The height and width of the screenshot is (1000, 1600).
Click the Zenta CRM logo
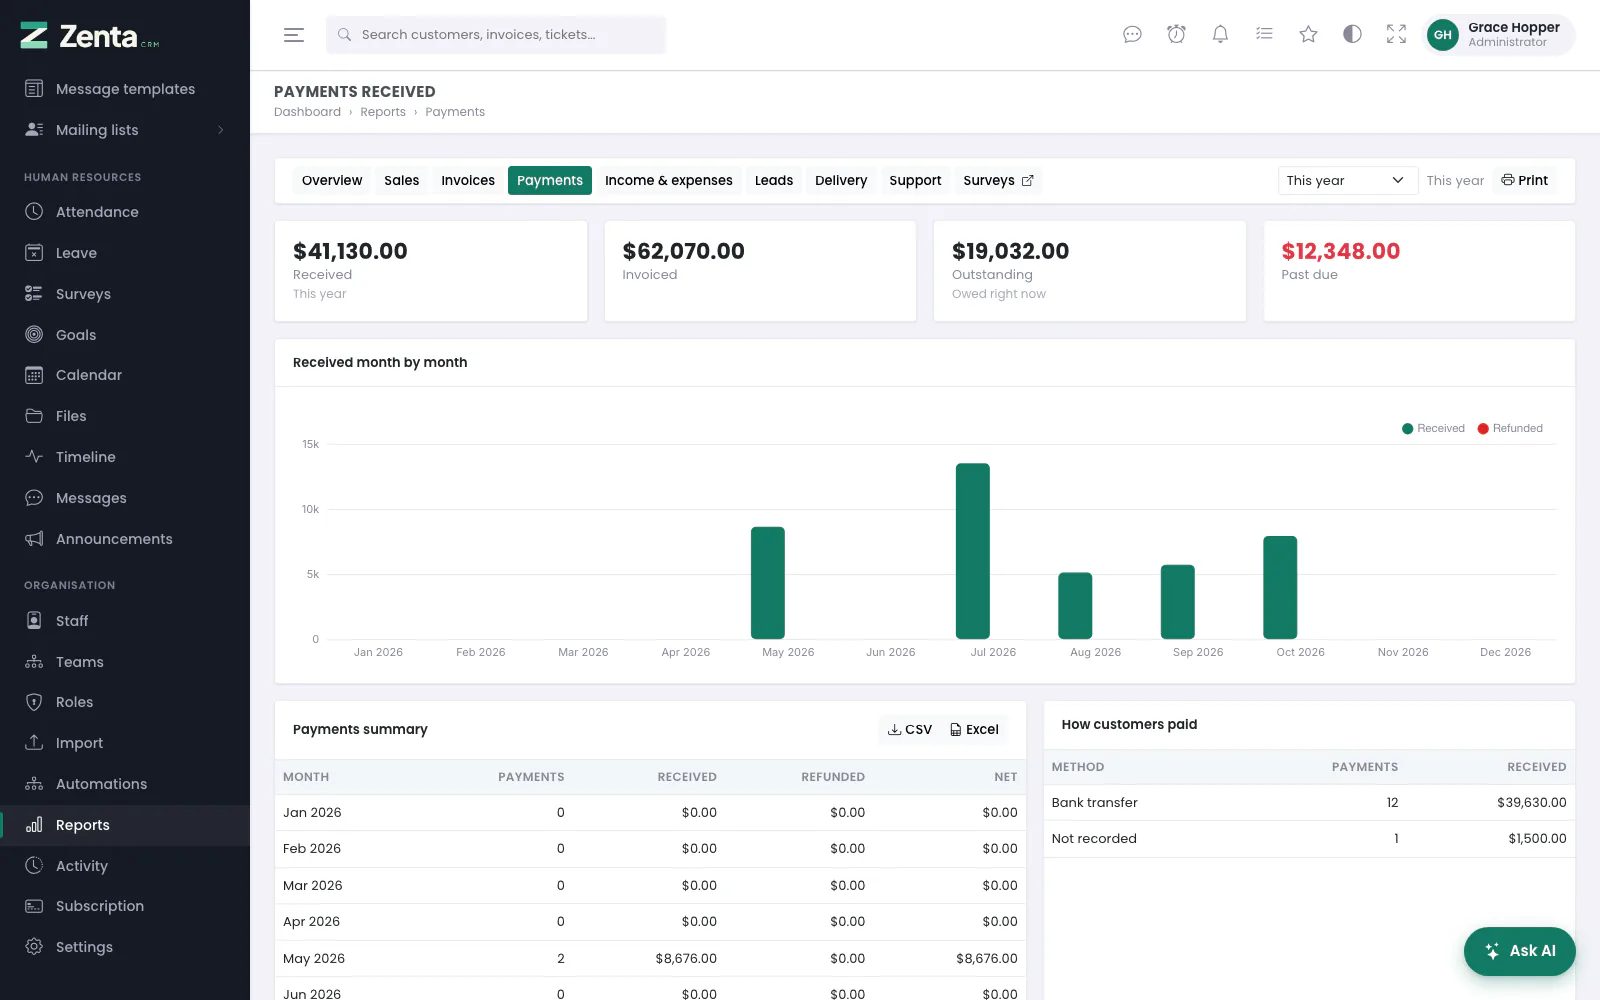pyautogui.click(x=90, y=37)
